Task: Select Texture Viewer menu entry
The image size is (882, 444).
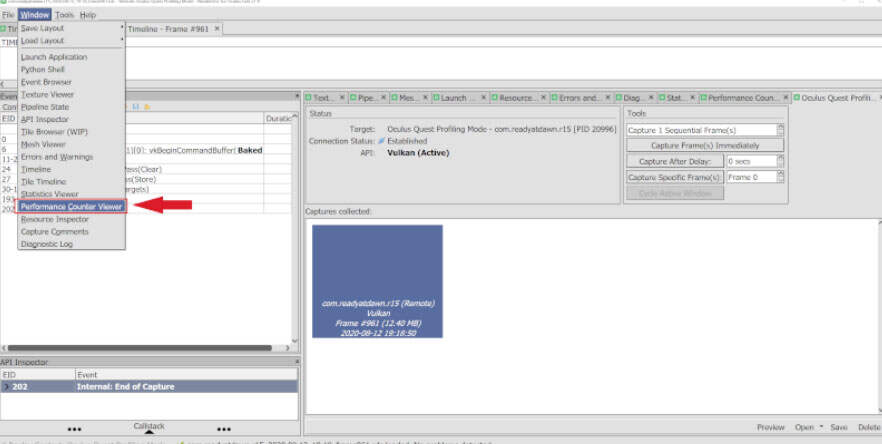Action: pyautogui.click(x=47, y=94)
